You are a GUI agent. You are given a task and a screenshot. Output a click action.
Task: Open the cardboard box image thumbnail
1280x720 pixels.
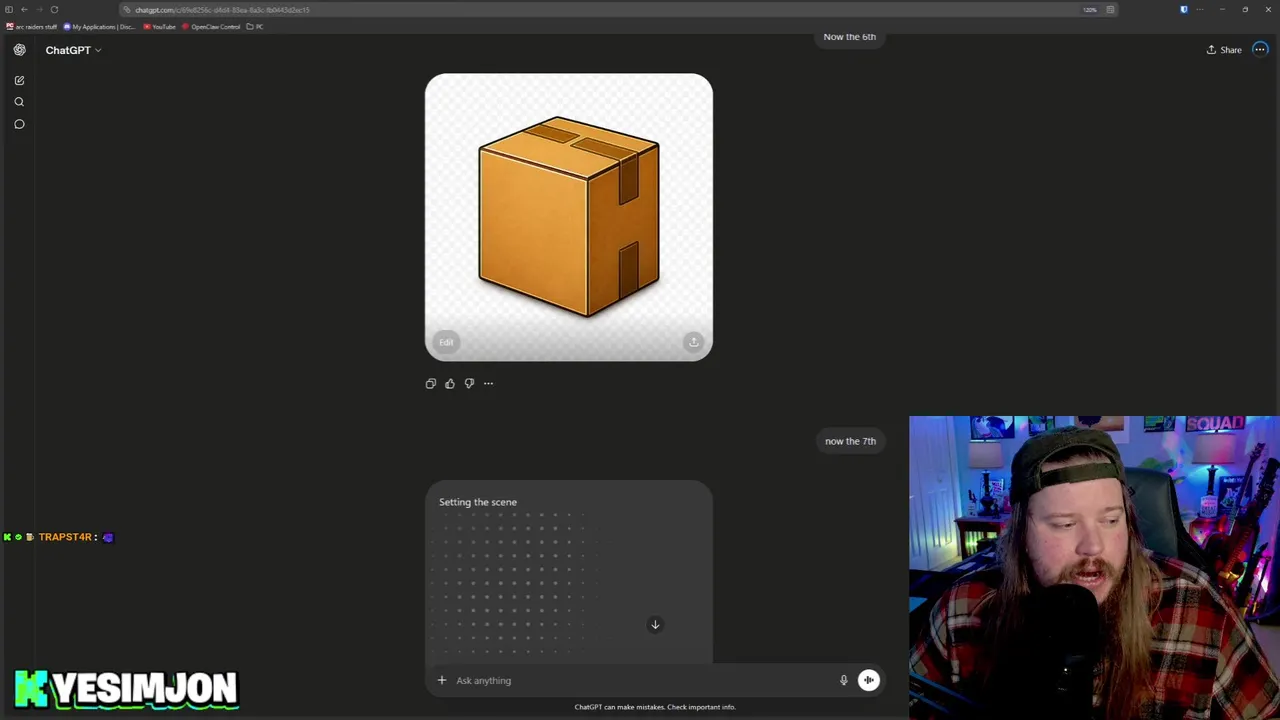point(569,217)
